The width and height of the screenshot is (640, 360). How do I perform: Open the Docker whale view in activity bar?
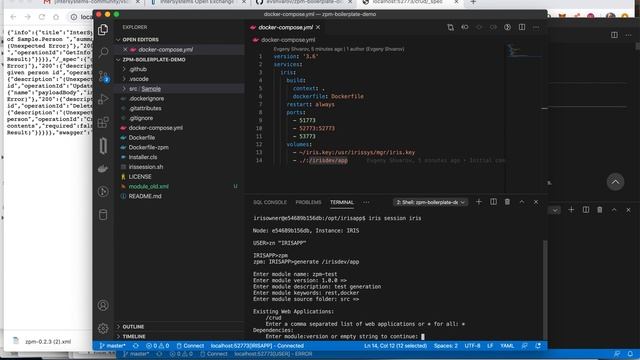(103, 169)
